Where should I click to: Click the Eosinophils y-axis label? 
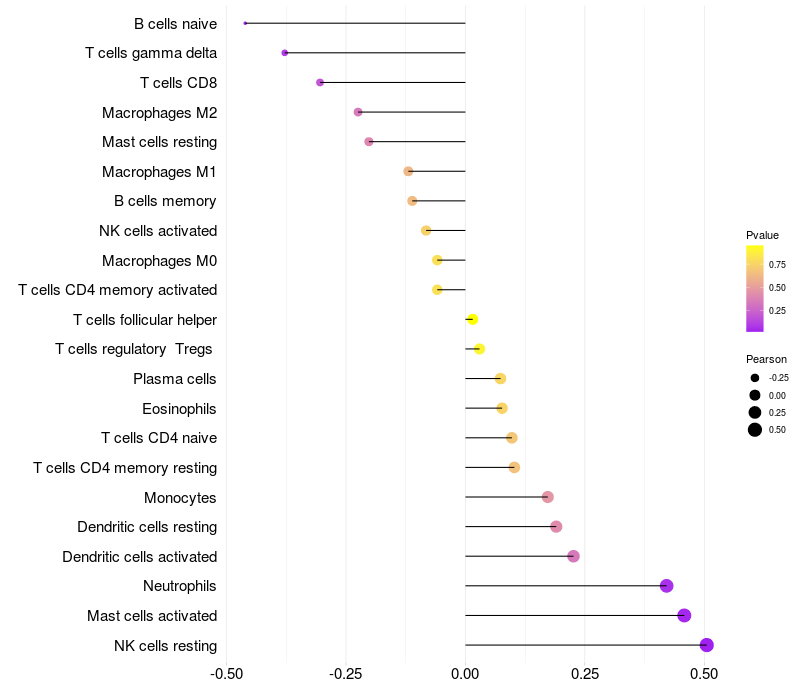pos(179,408)
